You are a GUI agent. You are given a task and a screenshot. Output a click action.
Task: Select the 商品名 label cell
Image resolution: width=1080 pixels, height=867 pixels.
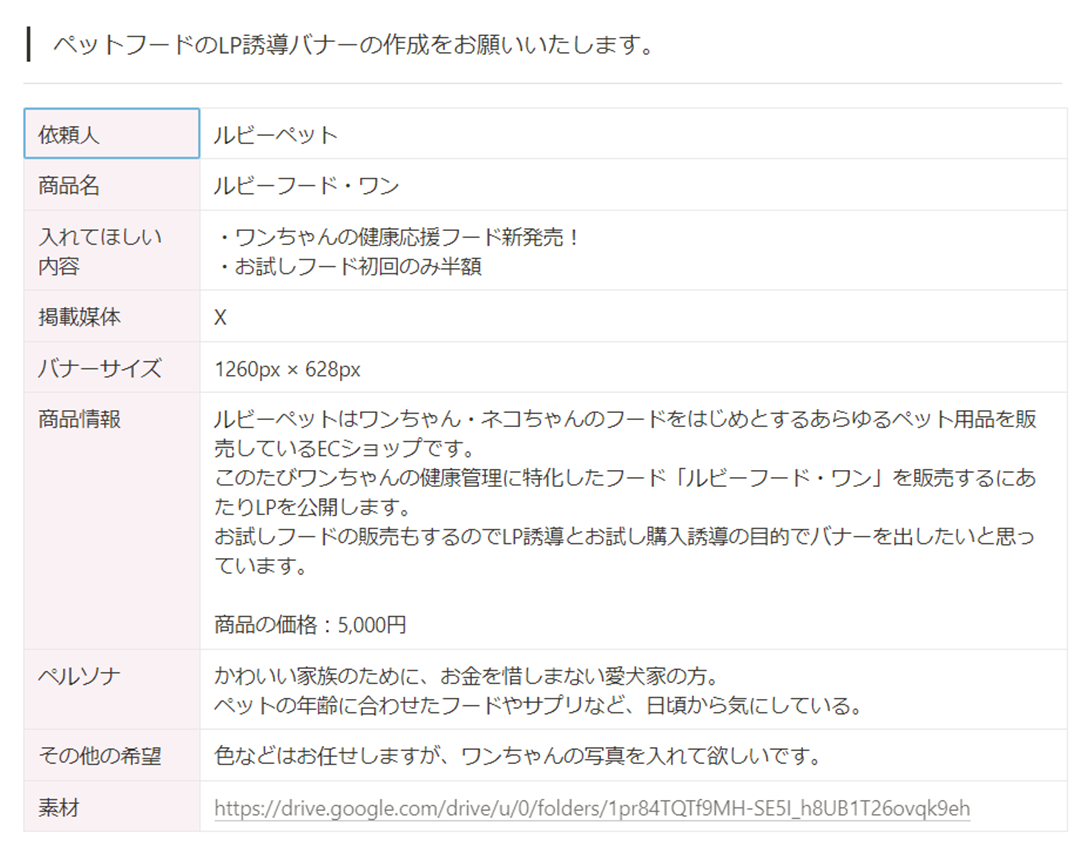tap(111, 185)
